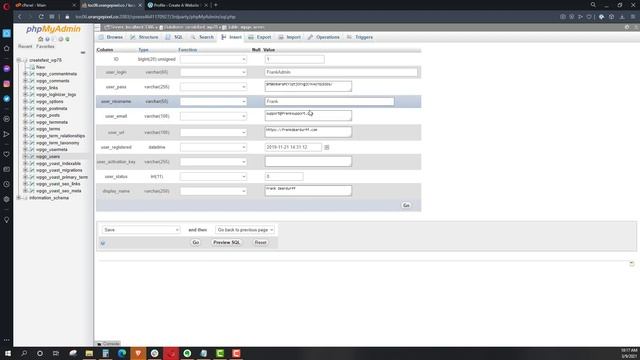640x360 pixels.
Task: Click the user_pass value textarea
Action: [308, 86]
